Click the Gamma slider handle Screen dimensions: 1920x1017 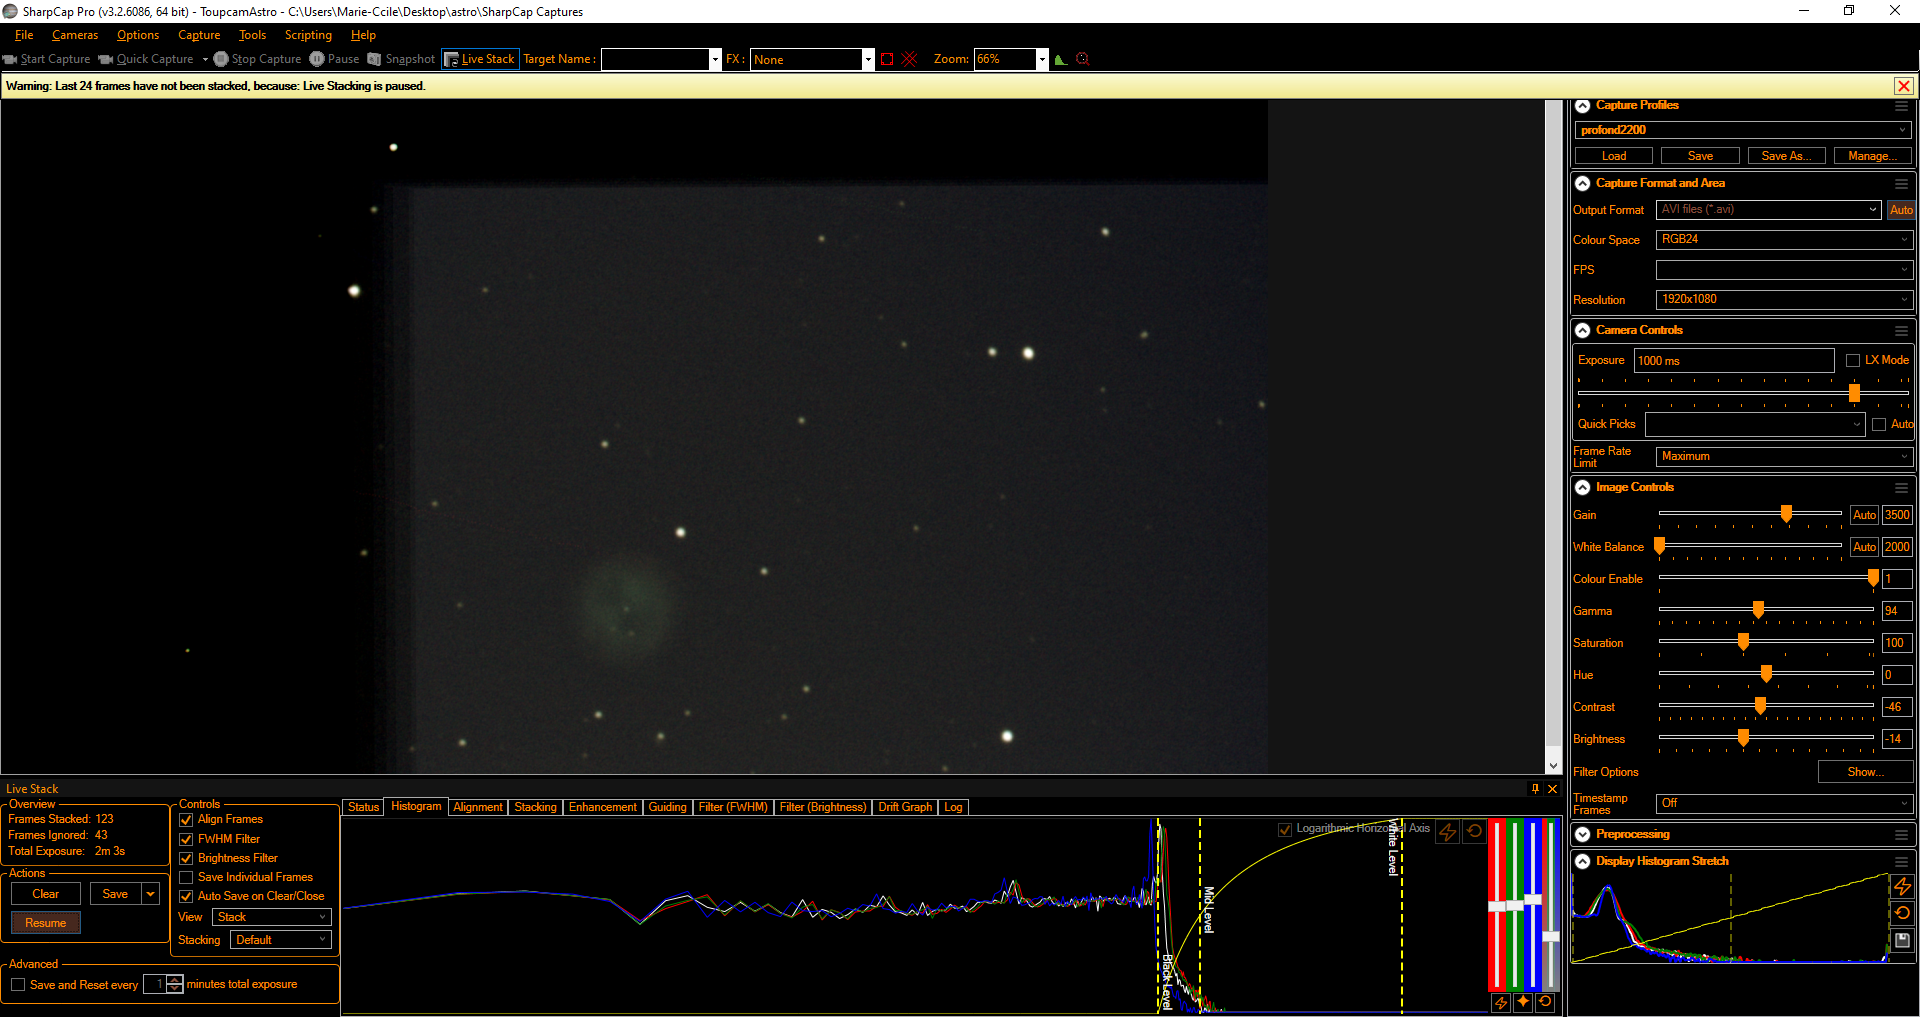pos(1758,610)
